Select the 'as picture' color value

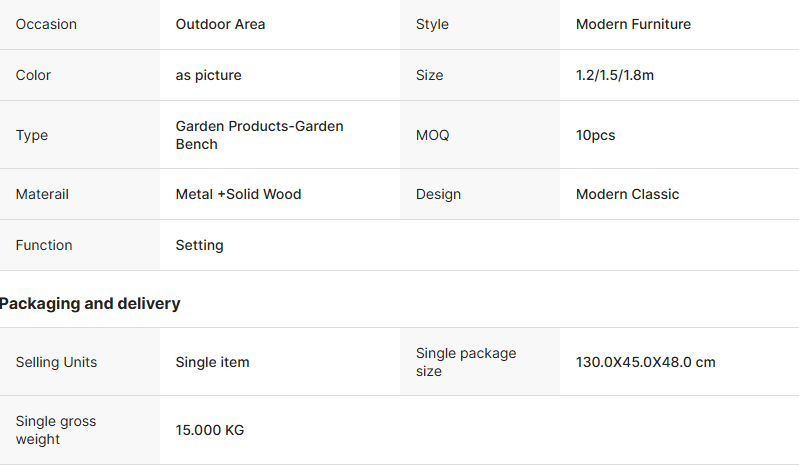coord(208,75)
